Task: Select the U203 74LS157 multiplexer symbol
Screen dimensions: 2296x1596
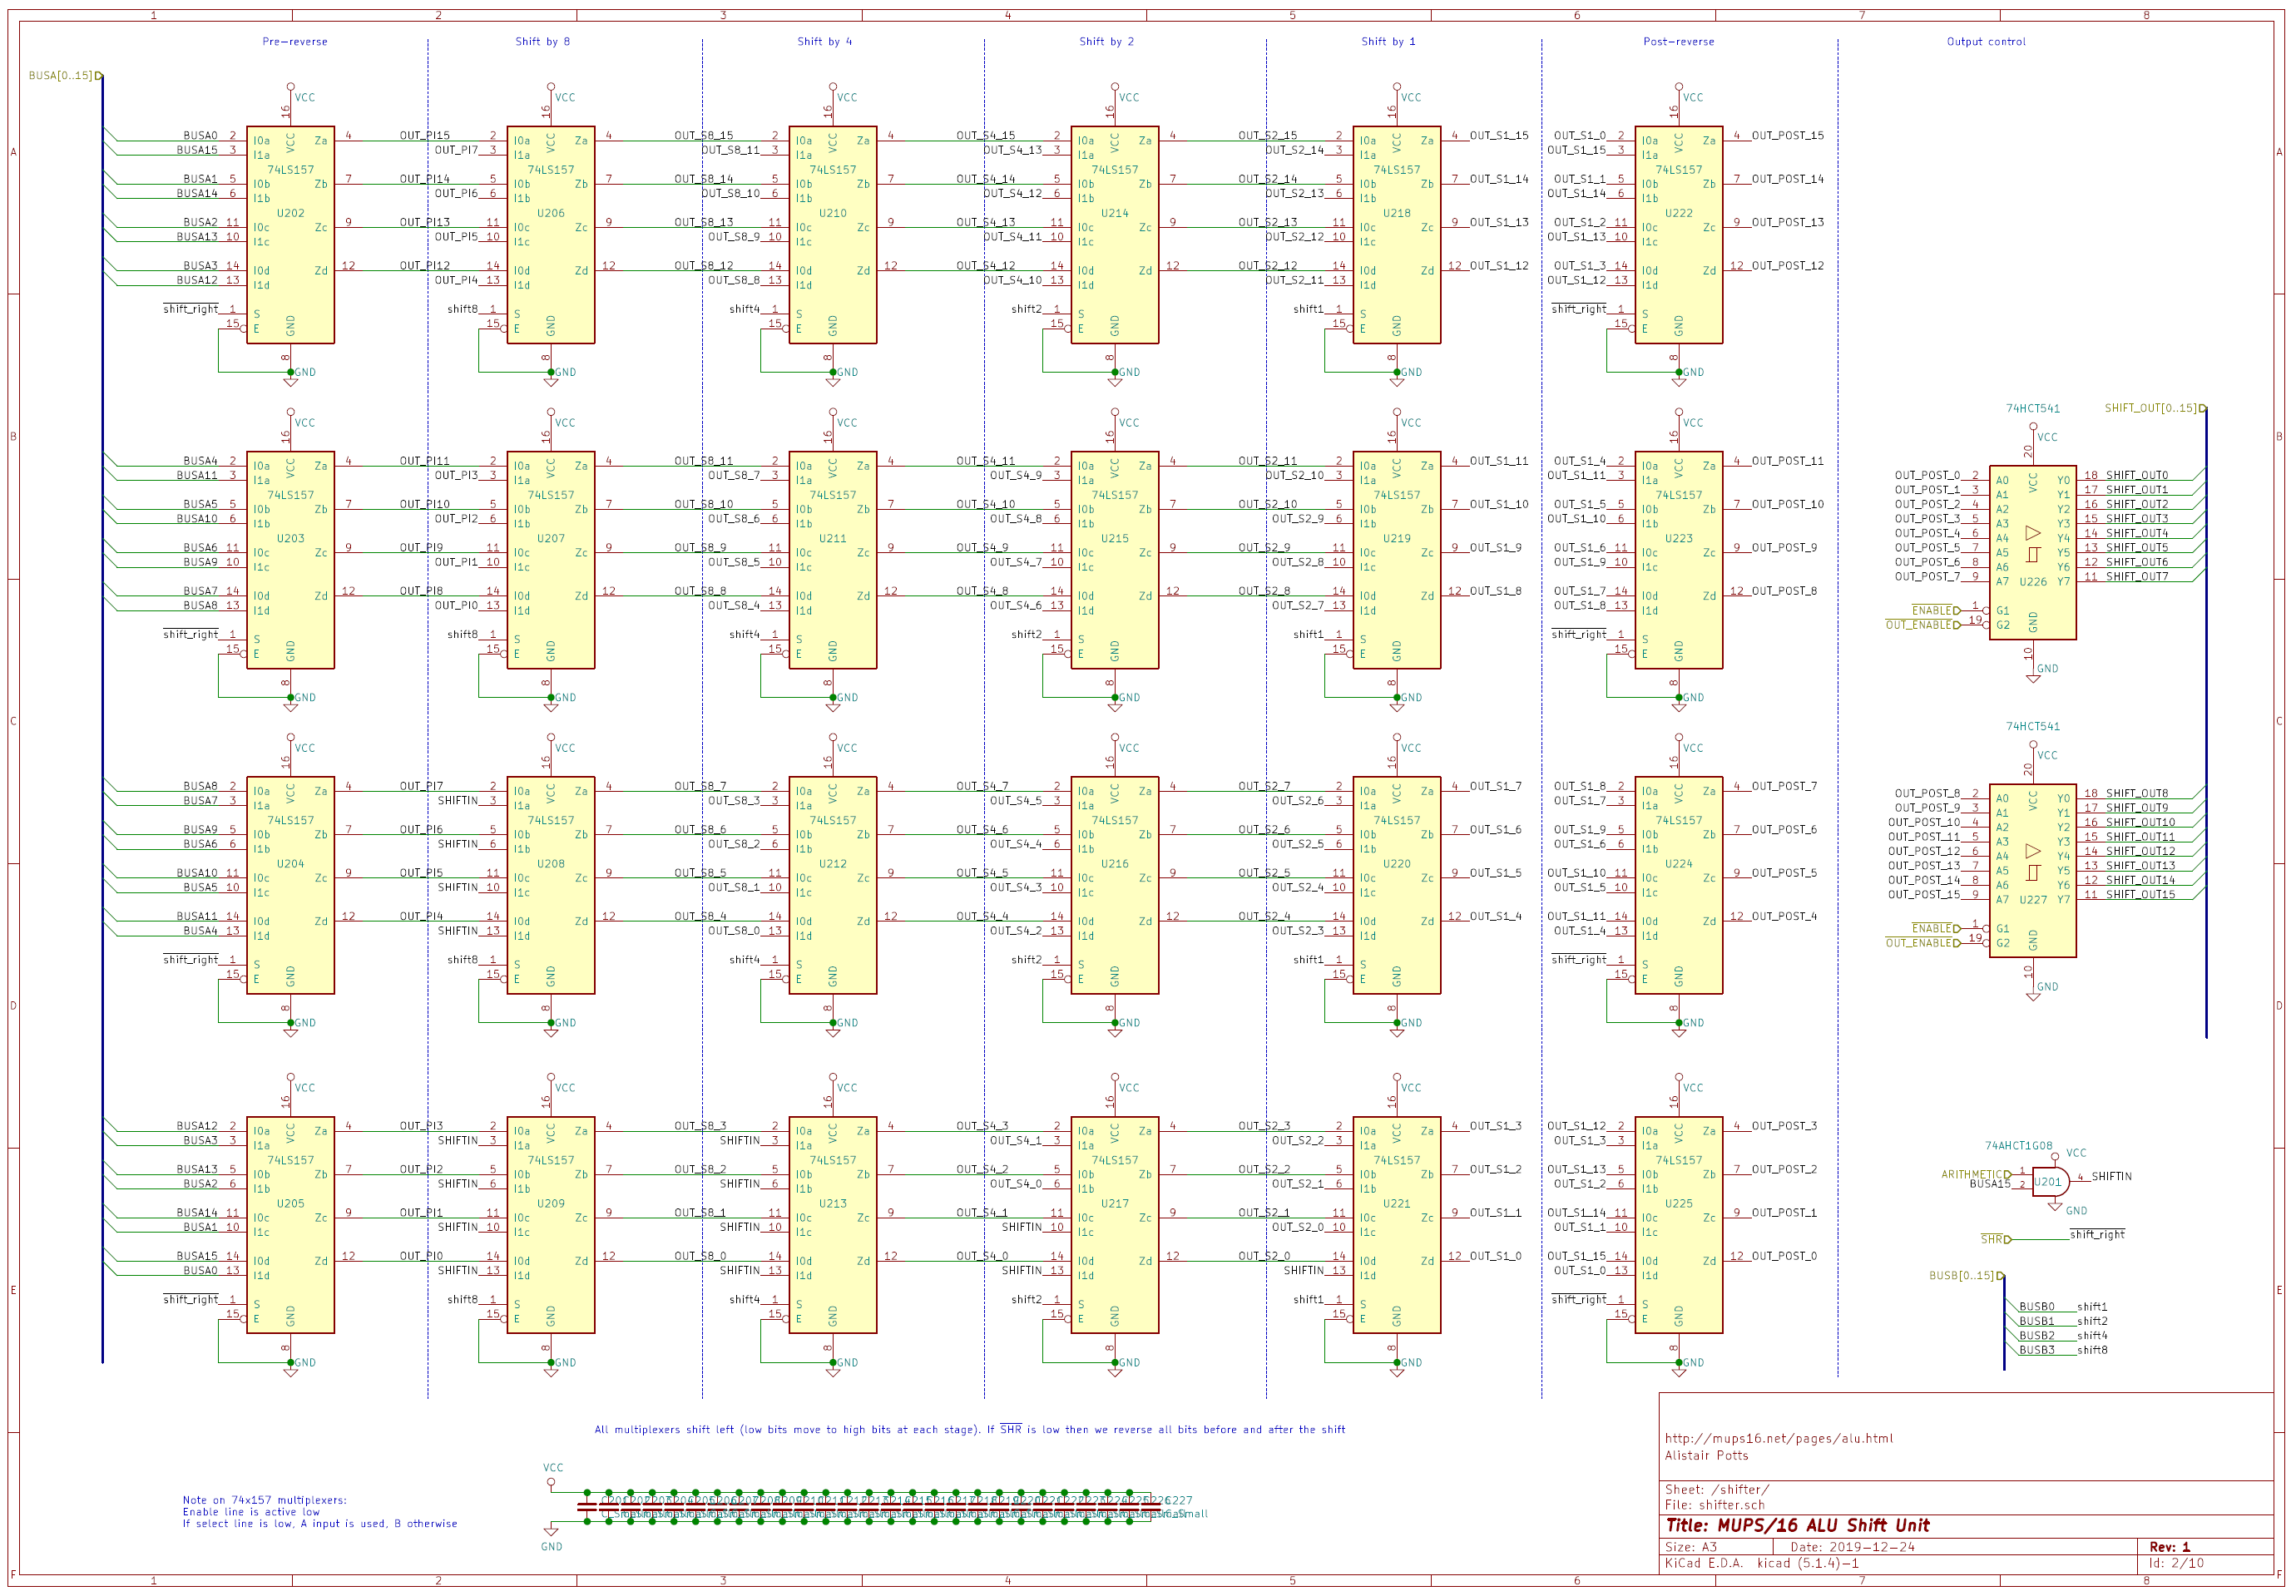Action: coord(290,560)
